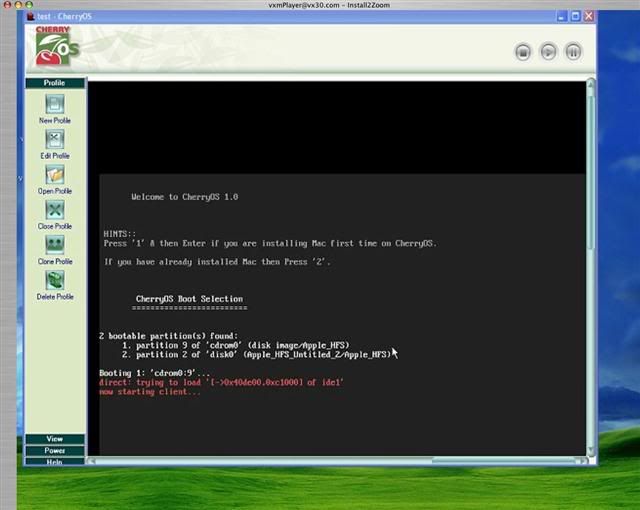Open the Help sidebar section

[55, 461]
